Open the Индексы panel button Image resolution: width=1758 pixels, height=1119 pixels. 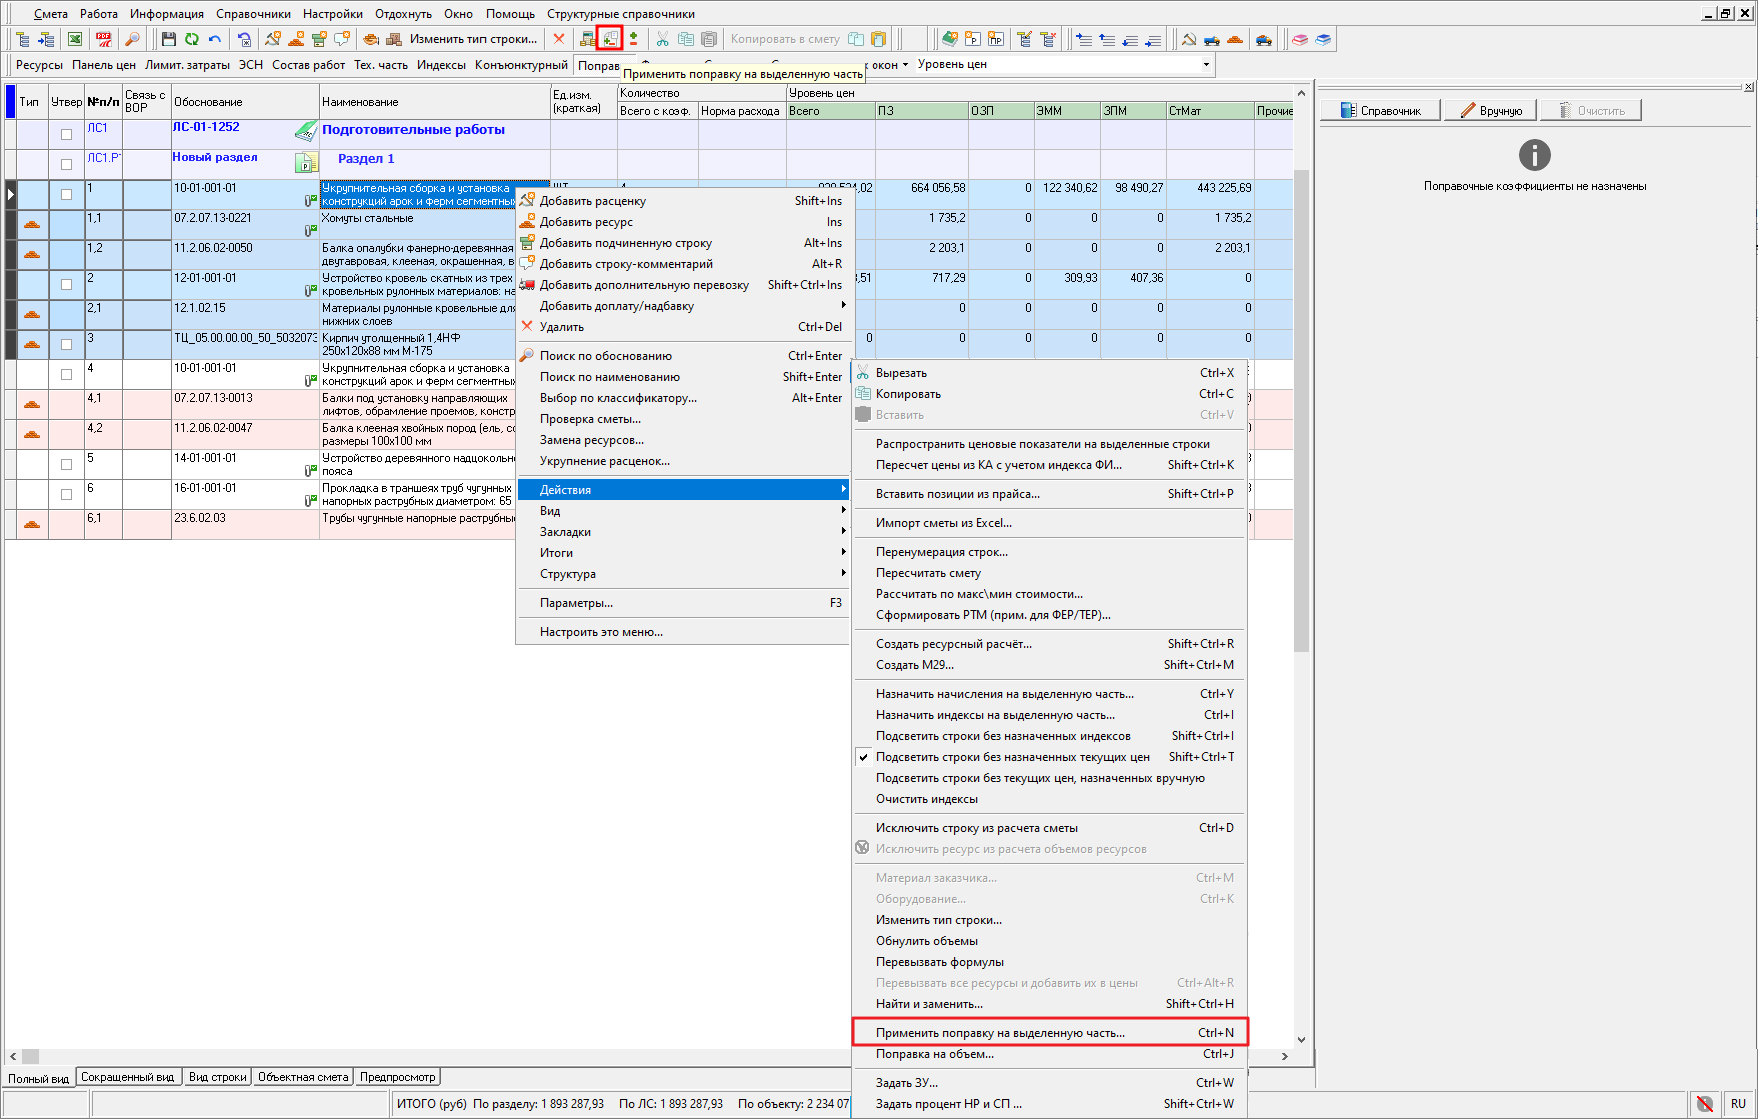click(x=441, y=65)
